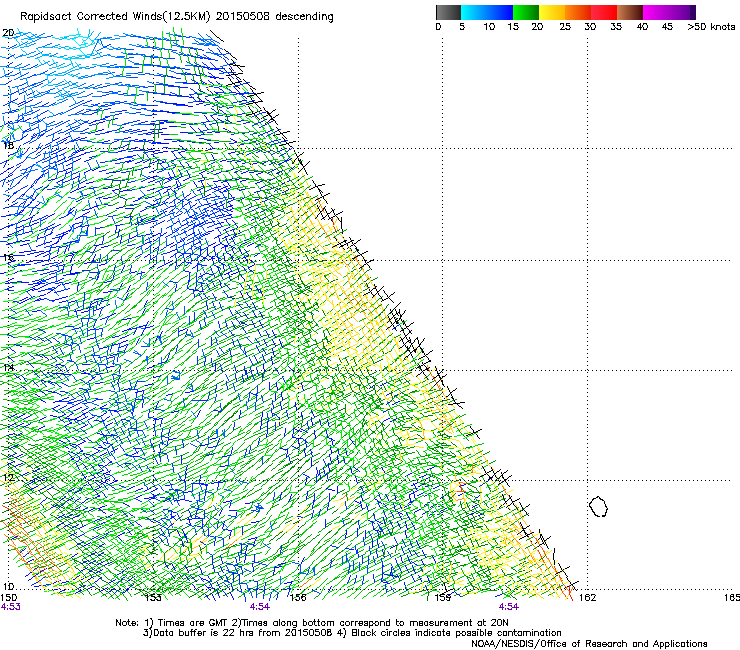The height and width of the screenshot is (650, 740).
Task: Click the purple '4:53' time label
Action: click(x=10, y=607)
